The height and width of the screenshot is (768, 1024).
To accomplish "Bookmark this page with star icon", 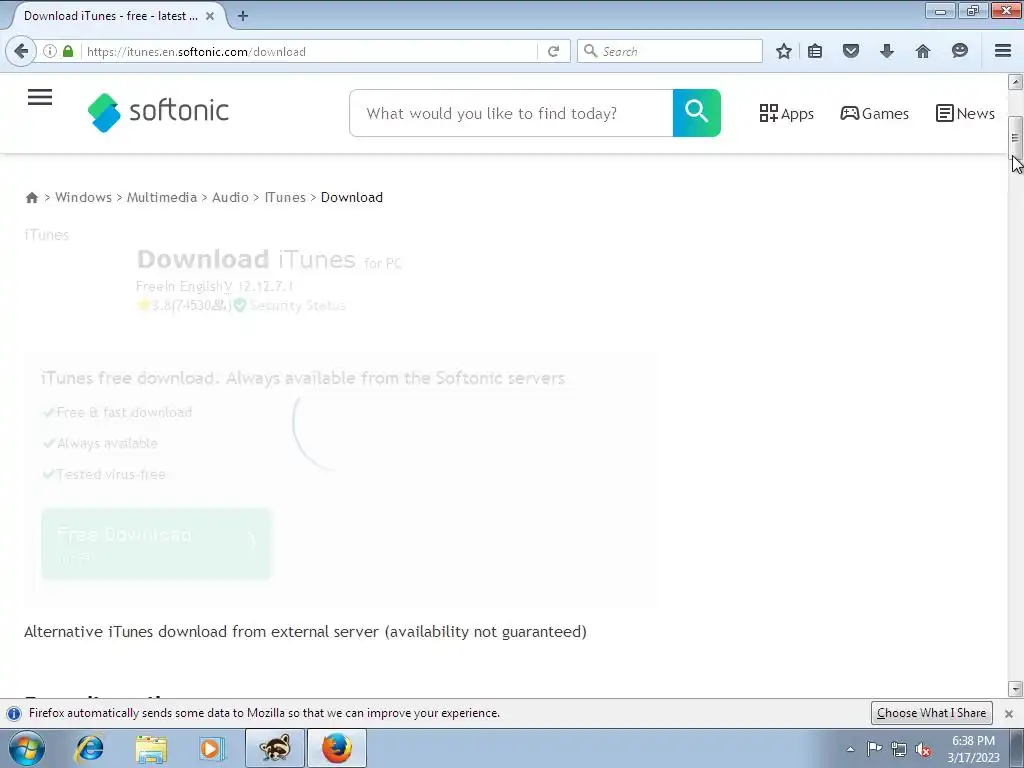I will [784, 51].
